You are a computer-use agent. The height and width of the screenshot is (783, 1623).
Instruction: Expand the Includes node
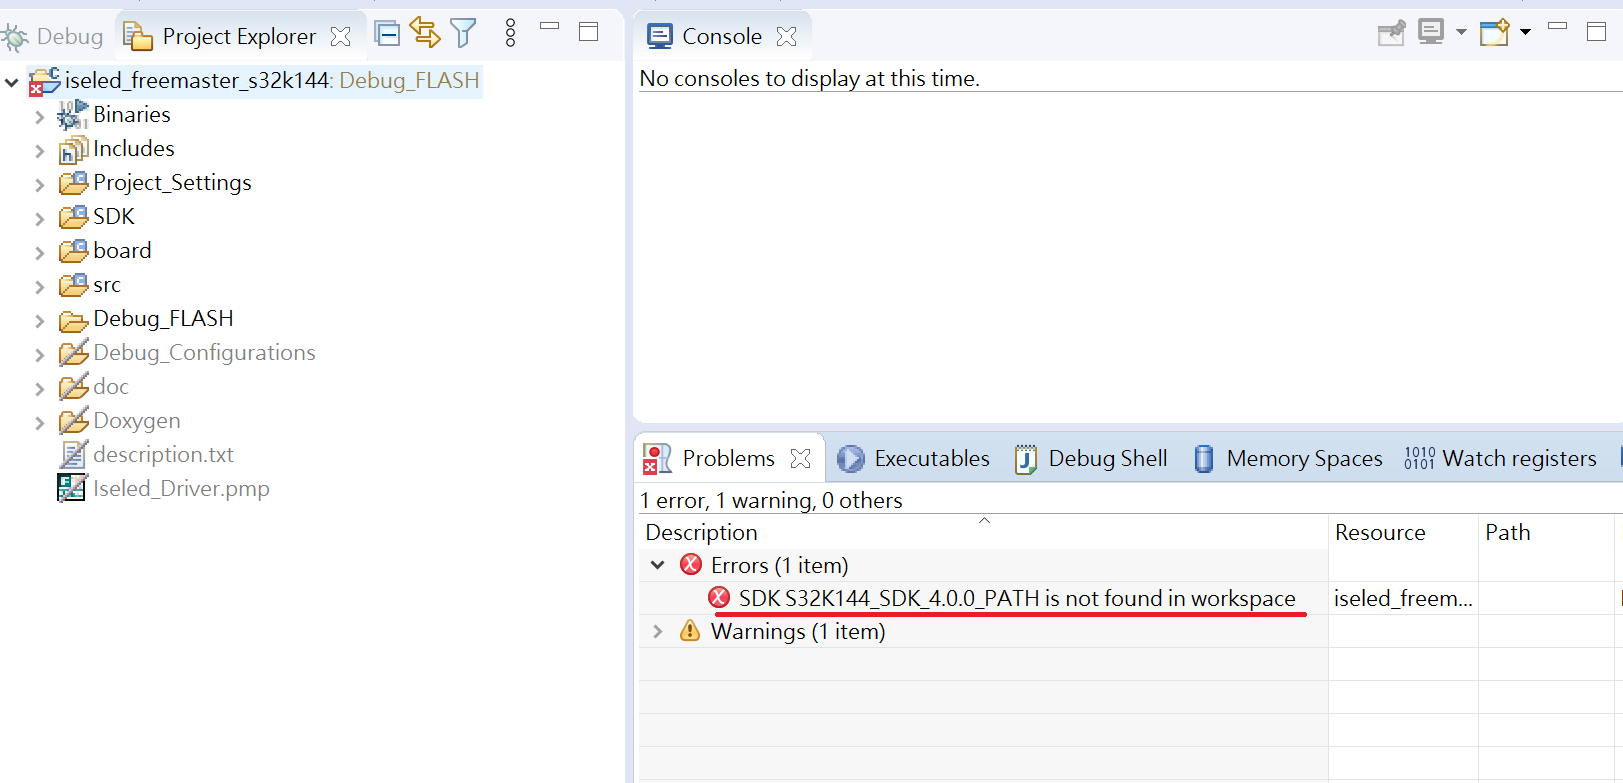40,151
